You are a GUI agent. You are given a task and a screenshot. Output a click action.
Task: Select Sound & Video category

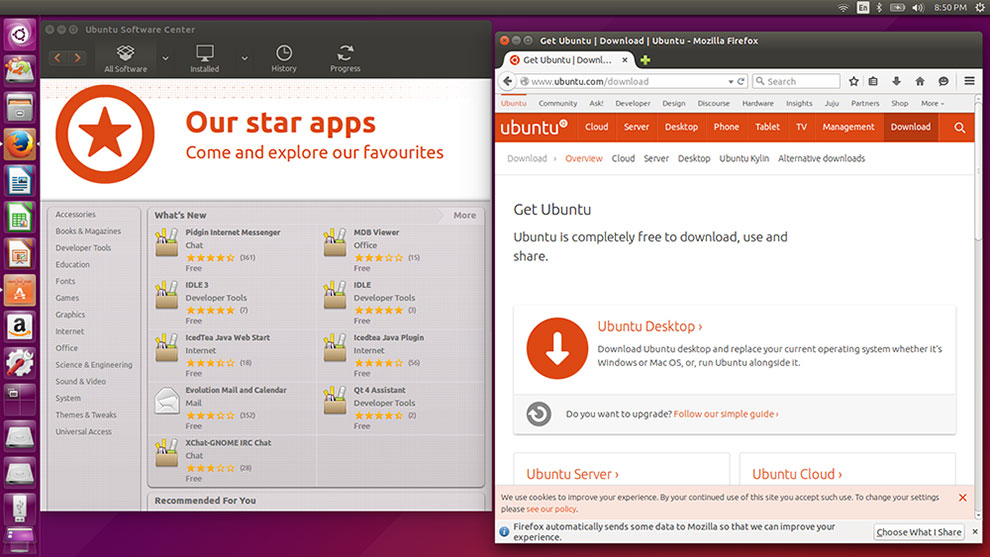click(x=80, y=381)
